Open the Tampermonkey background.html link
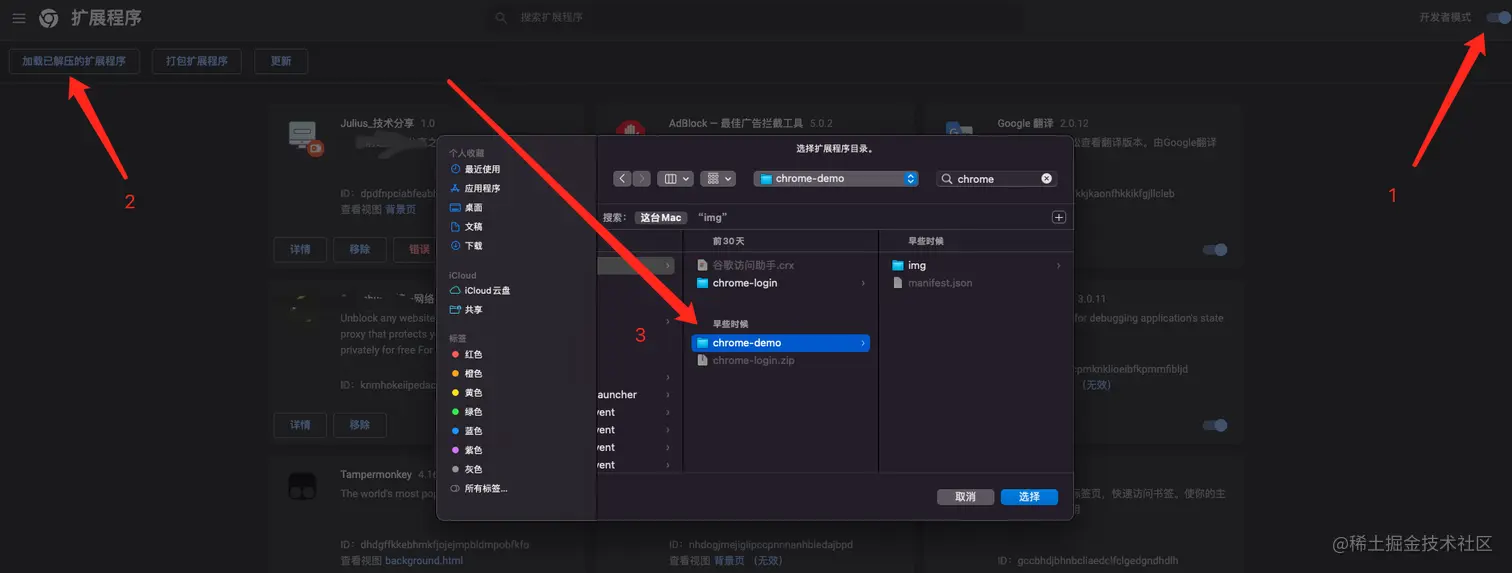Viewport: 1512px width, 573px height. [424, 561]
